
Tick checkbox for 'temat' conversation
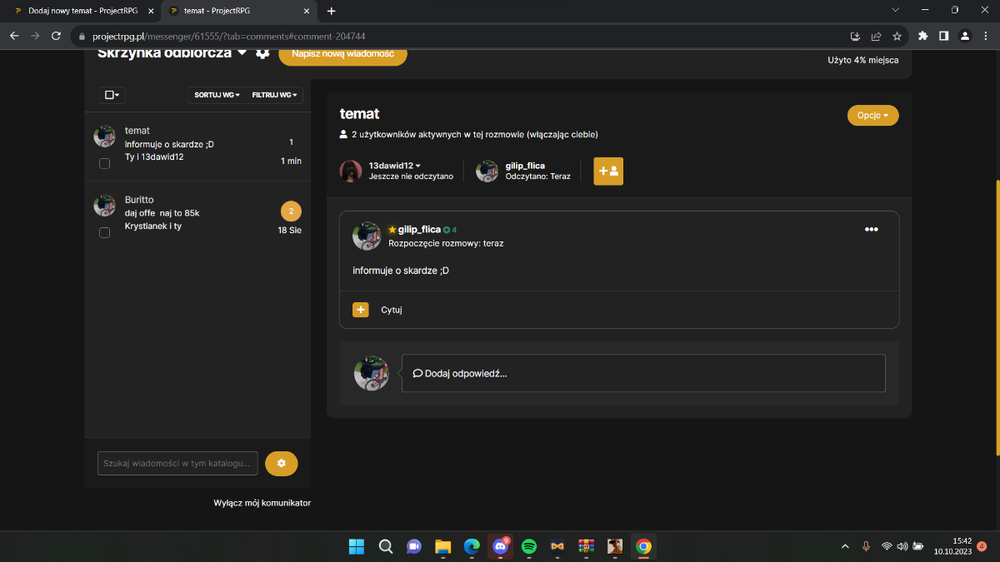click(x=105, y=163)
